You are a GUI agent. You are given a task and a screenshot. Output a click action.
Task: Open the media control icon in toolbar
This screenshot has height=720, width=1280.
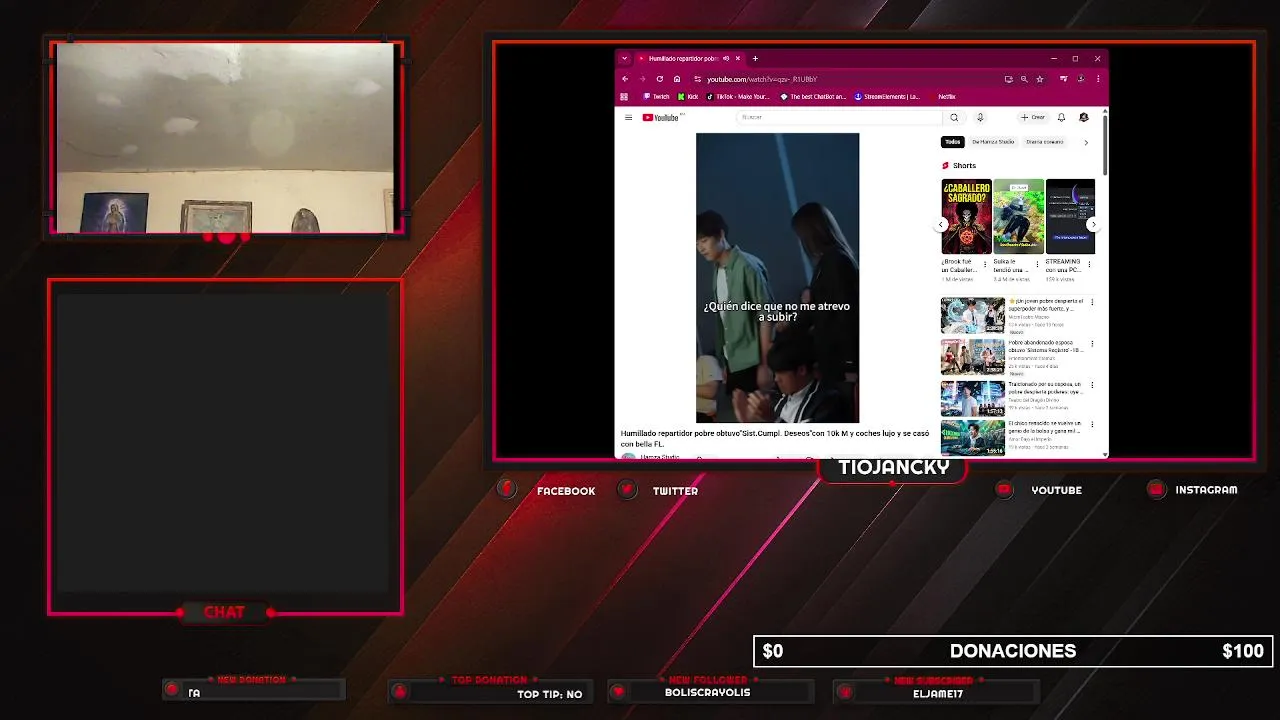[1064, 79]
